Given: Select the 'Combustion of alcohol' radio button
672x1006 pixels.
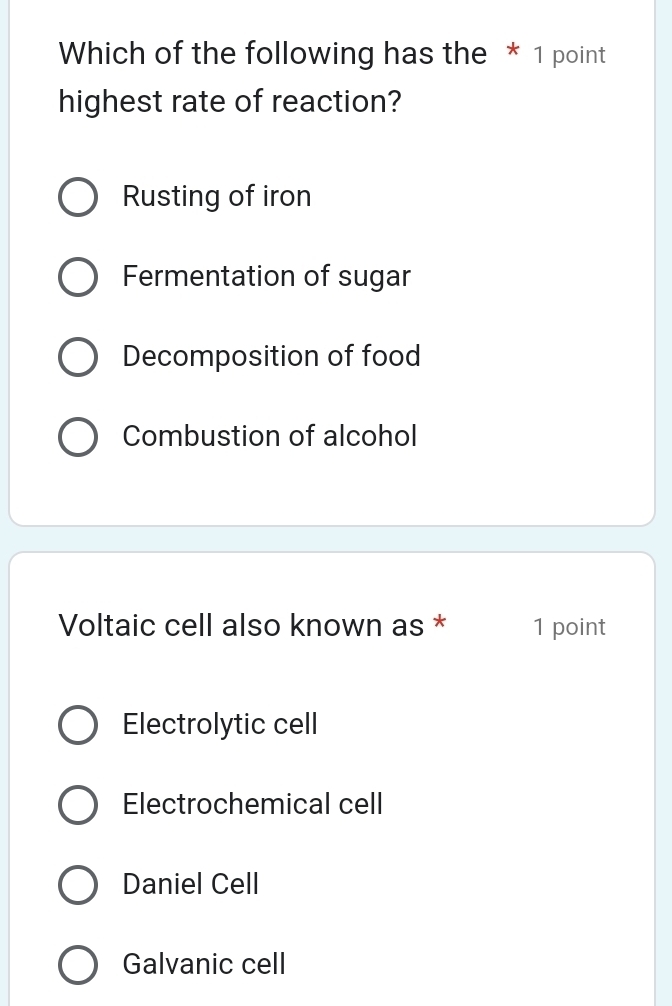Looking at the screenshot, I should coord(78,437).
